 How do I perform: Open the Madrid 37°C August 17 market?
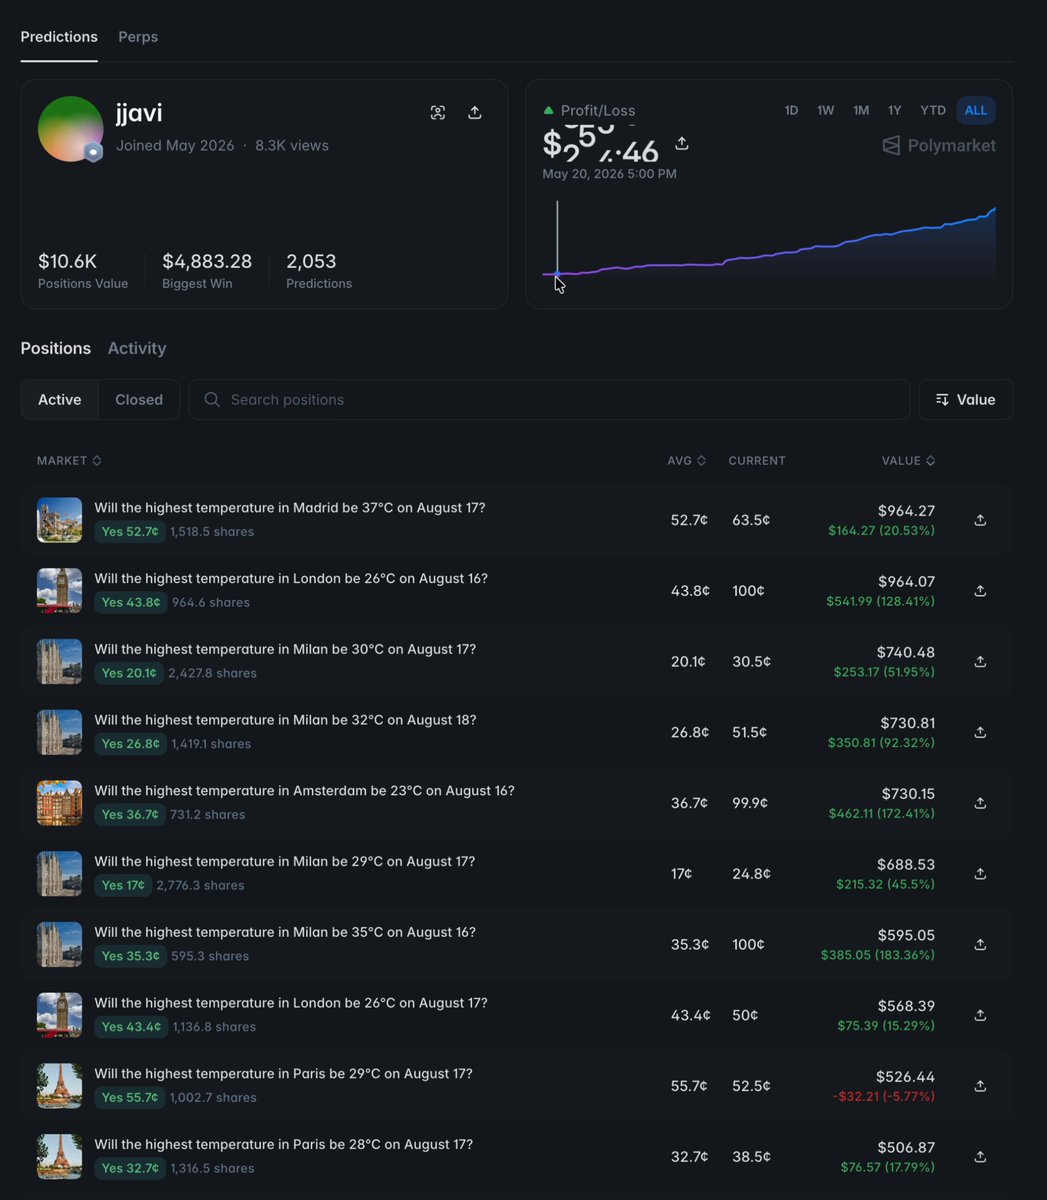click(290, 508)
